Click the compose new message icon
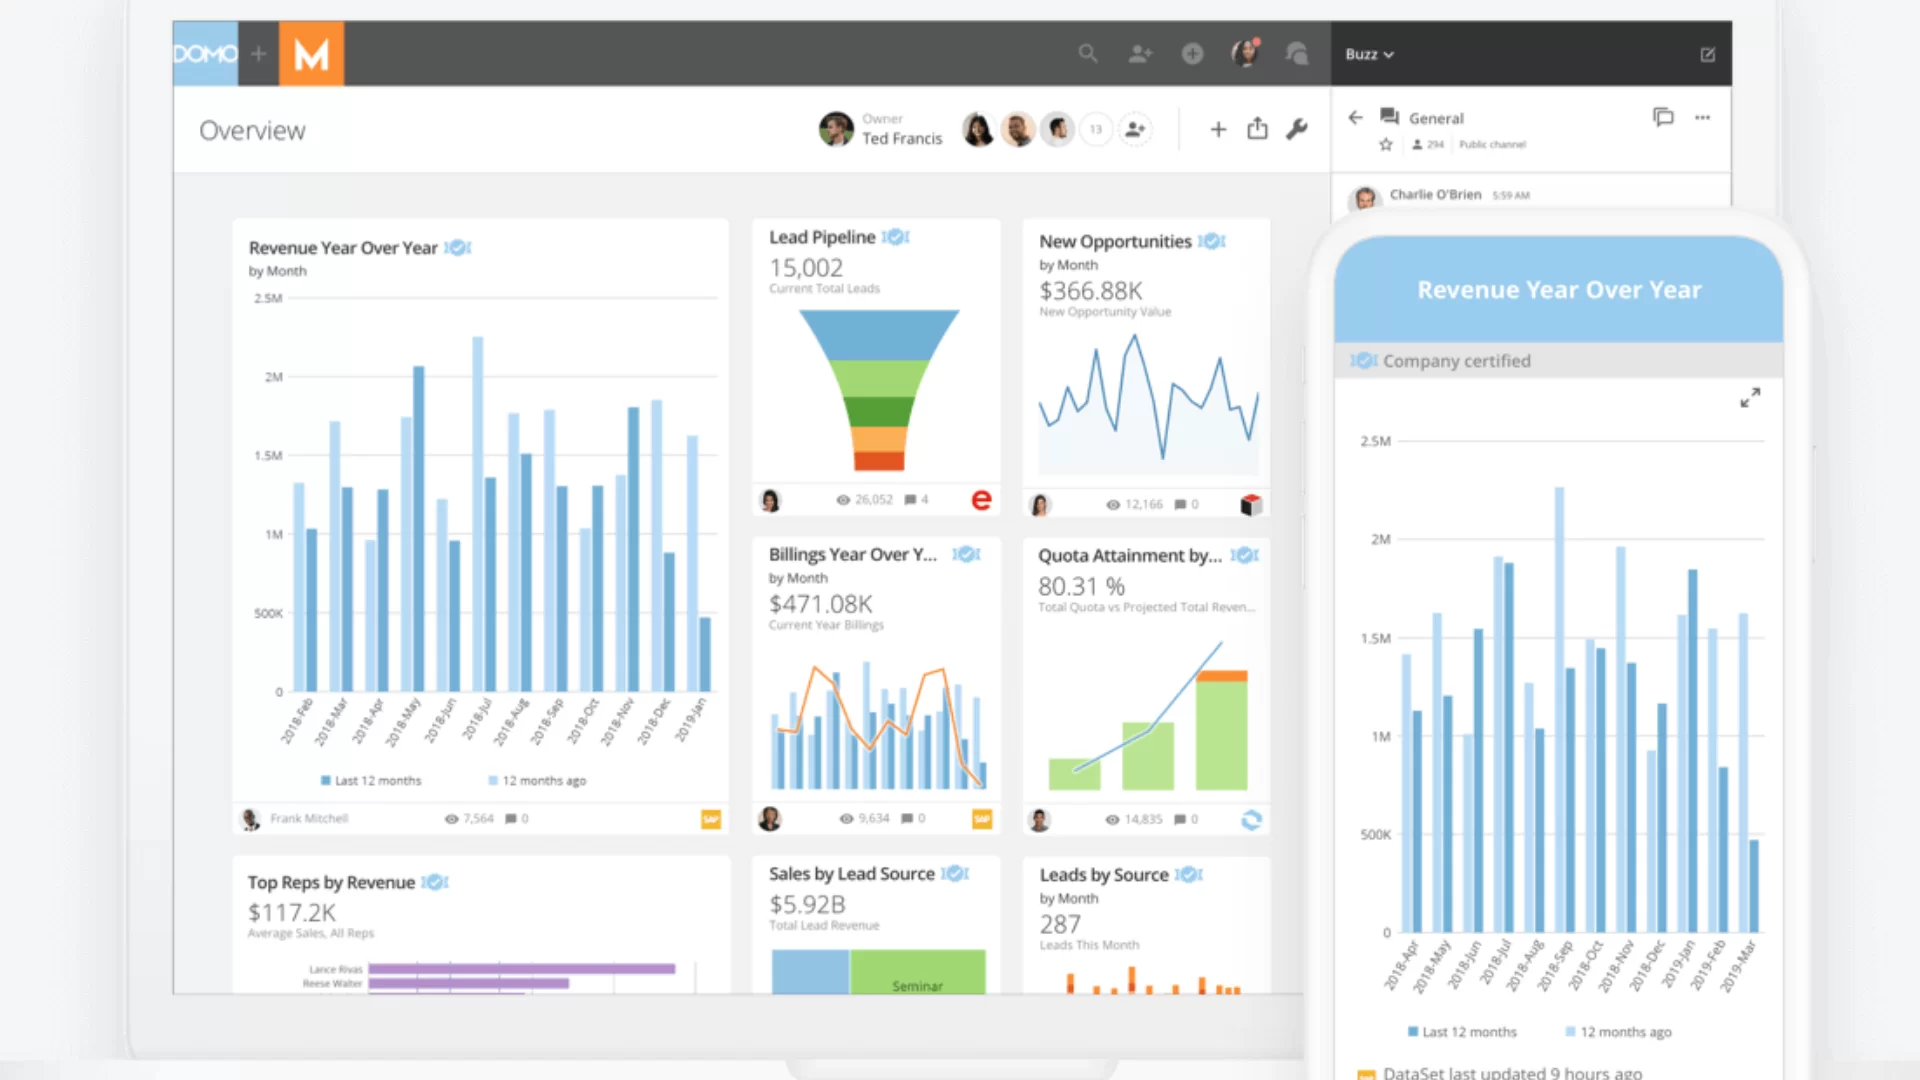The height and width of the screenshot is (1080, 1920). (x=1708, y=54)
